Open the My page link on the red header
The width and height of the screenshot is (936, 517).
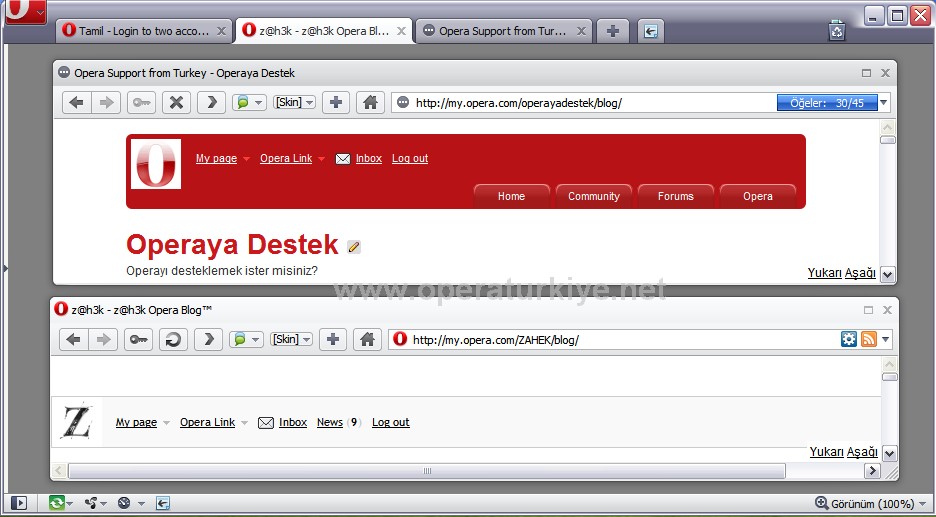216,158
